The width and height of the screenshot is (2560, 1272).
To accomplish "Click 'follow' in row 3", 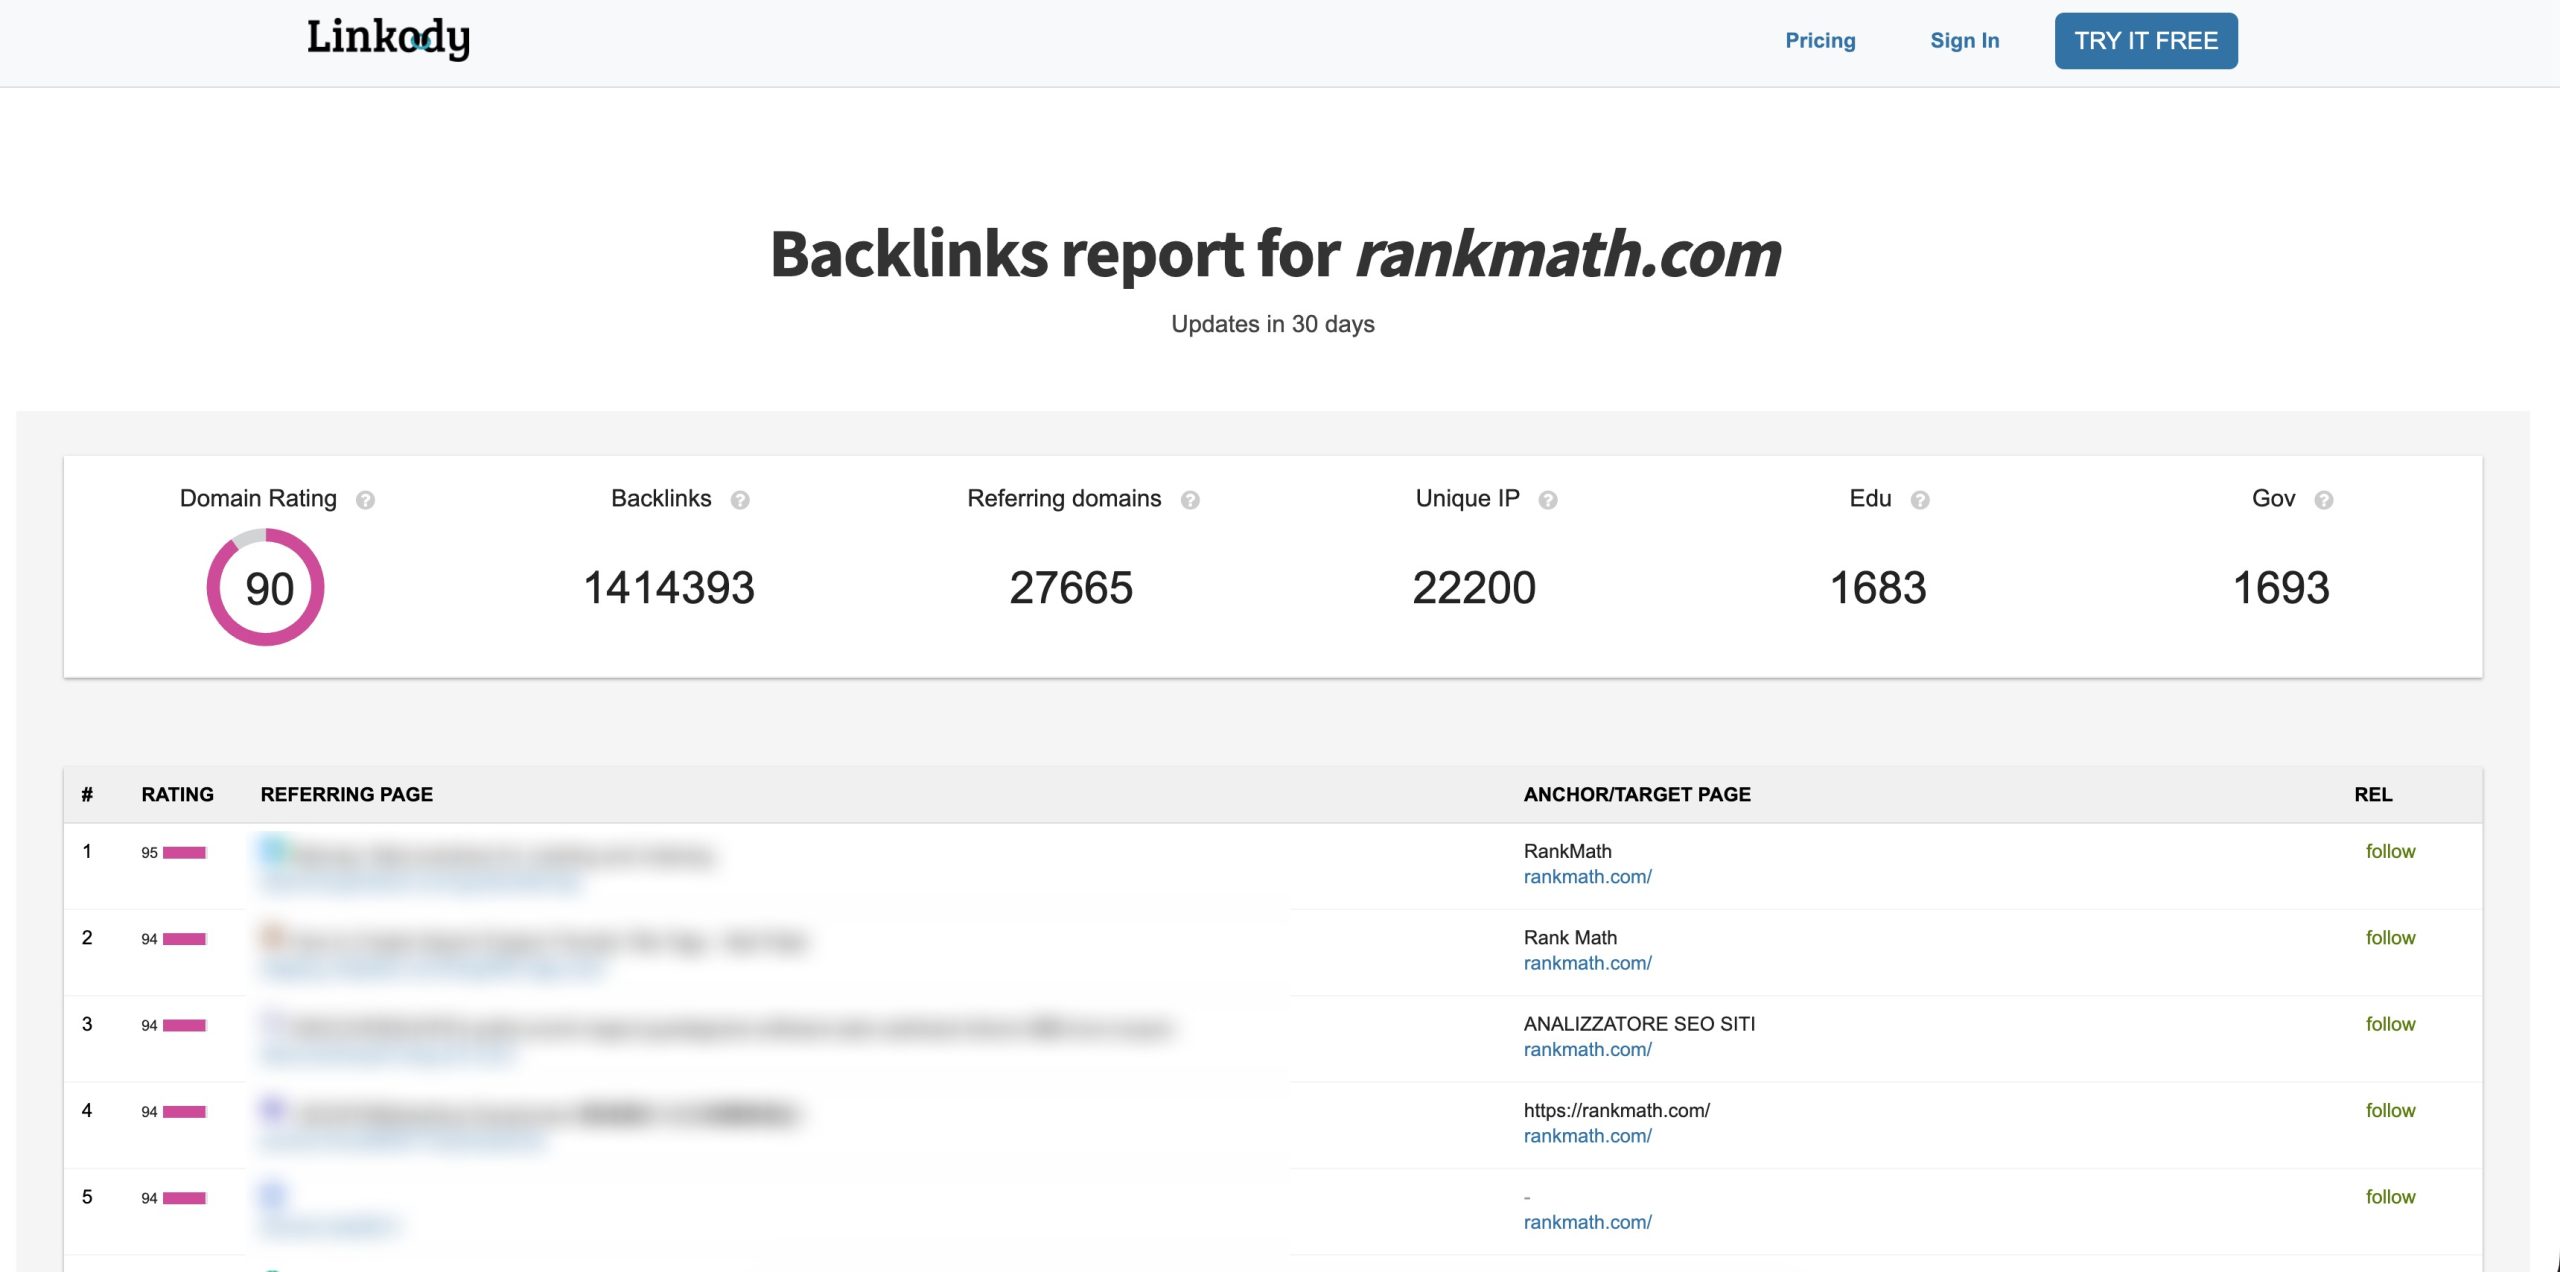I will click(2390, 1025).
